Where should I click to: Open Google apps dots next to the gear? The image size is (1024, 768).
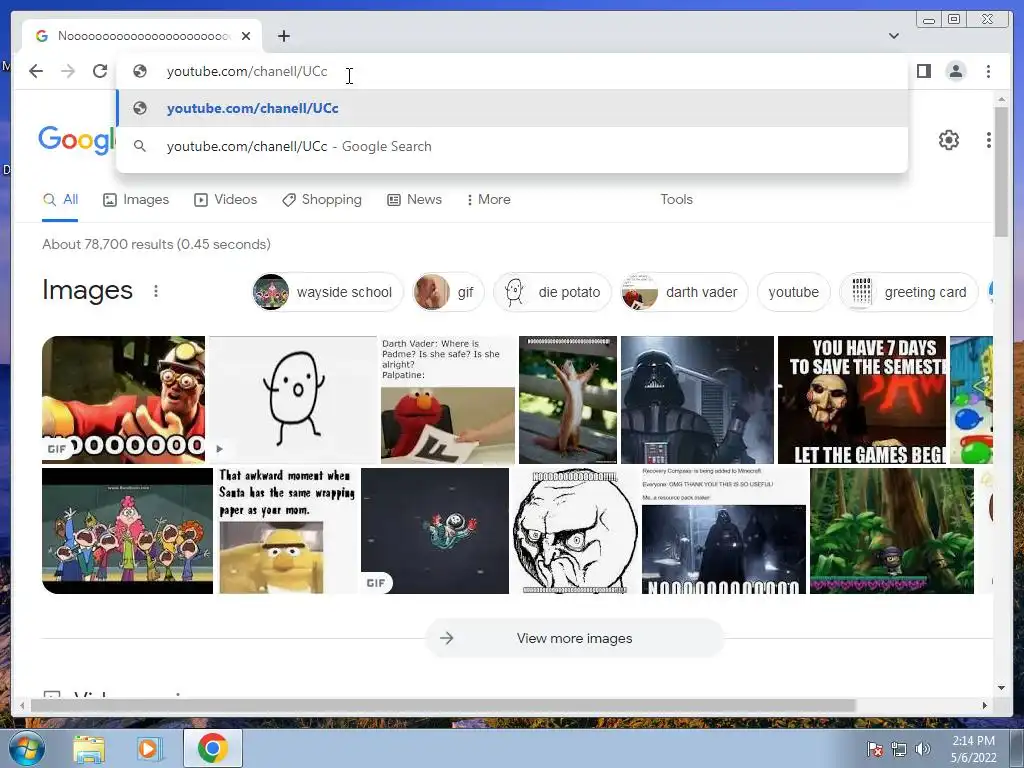pos(989,140)
